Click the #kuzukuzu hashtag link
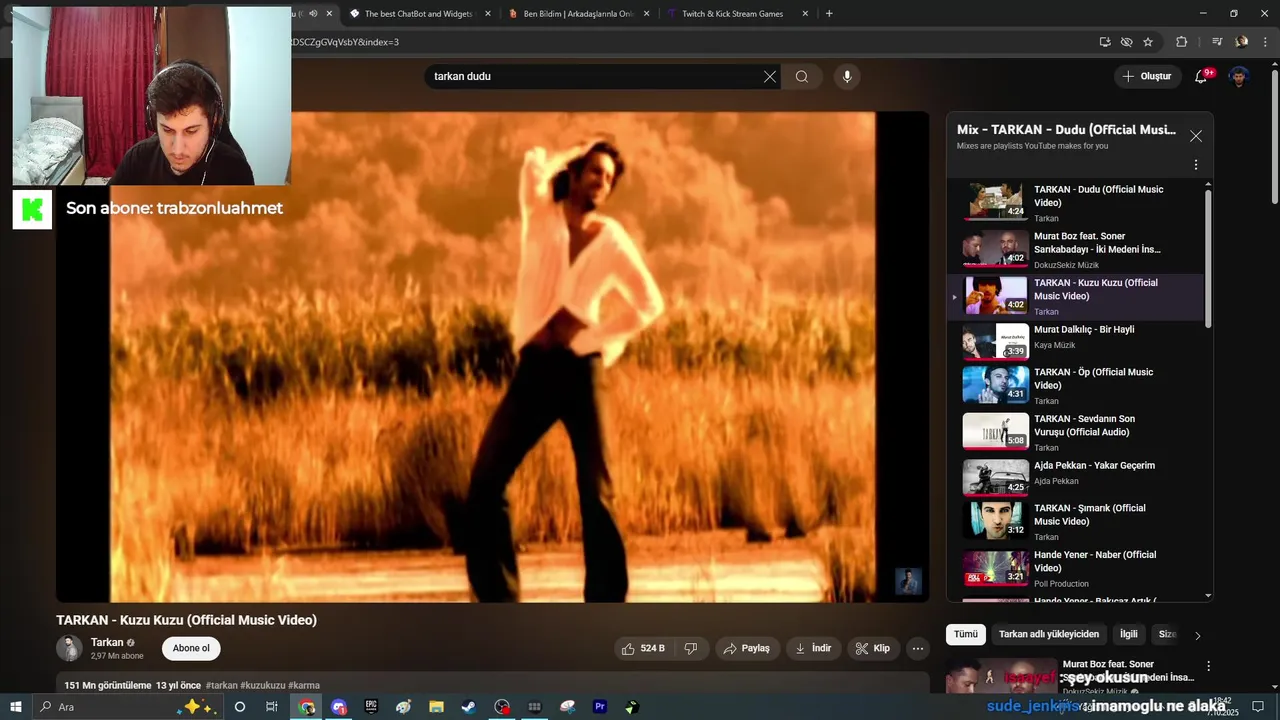 [x=263, y=686]
